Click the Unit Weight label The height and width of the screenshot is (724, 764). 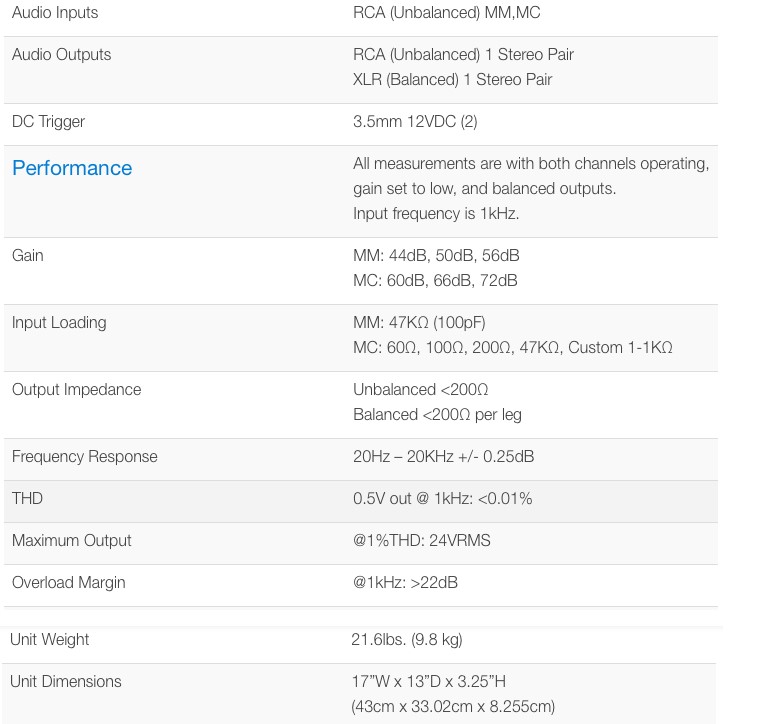coord(50,640)
